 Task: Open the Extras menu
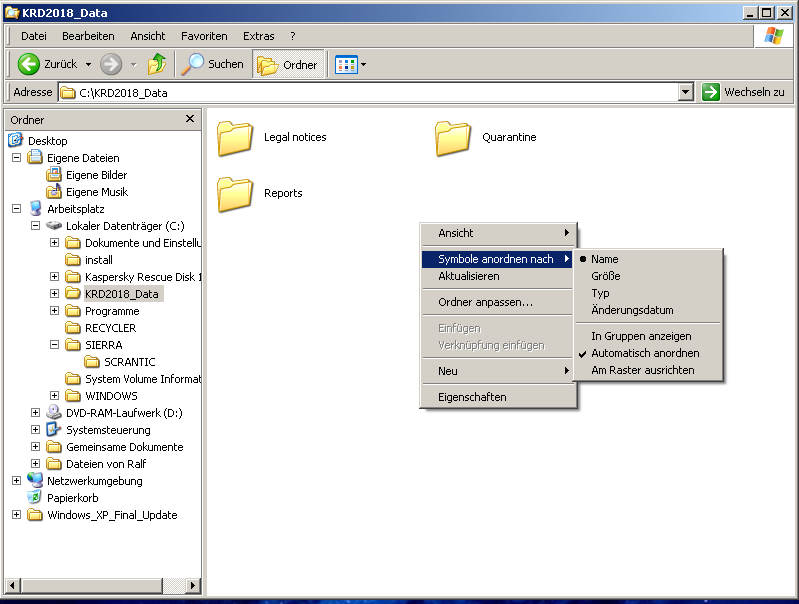[258, 36]
